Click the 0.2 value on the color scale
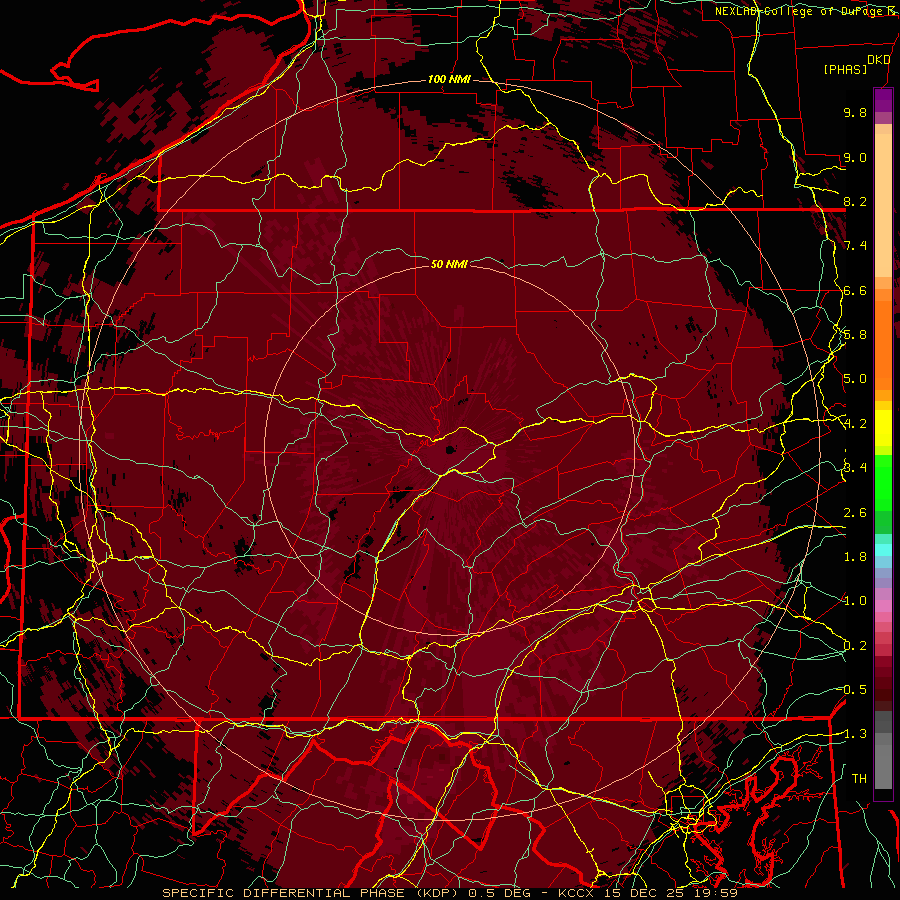 pos(855,646)
